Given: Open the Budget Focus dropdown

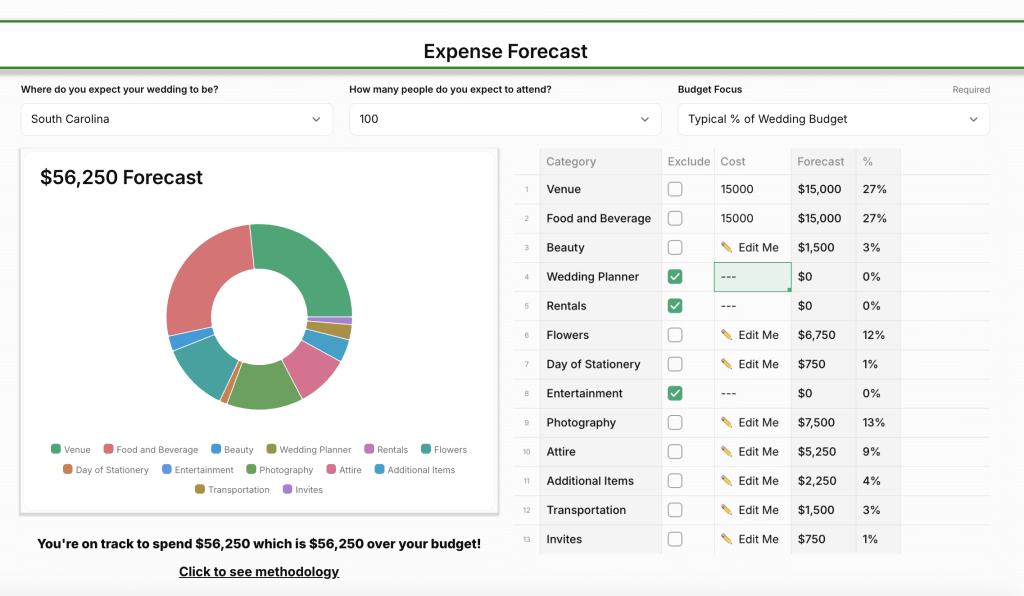Looking at the screenshot, I should coord(833,119).
